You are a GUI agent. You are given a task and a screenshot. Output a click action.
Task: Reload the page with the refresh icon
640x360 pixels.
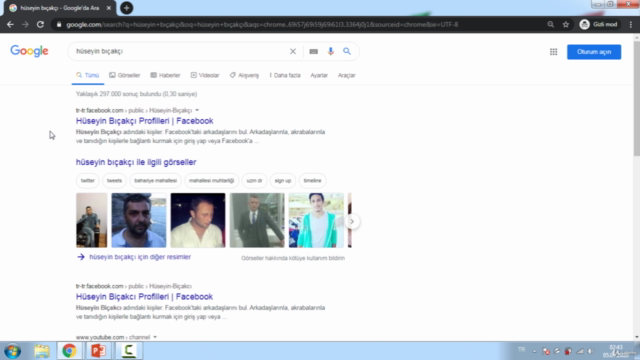click(40, 24)
